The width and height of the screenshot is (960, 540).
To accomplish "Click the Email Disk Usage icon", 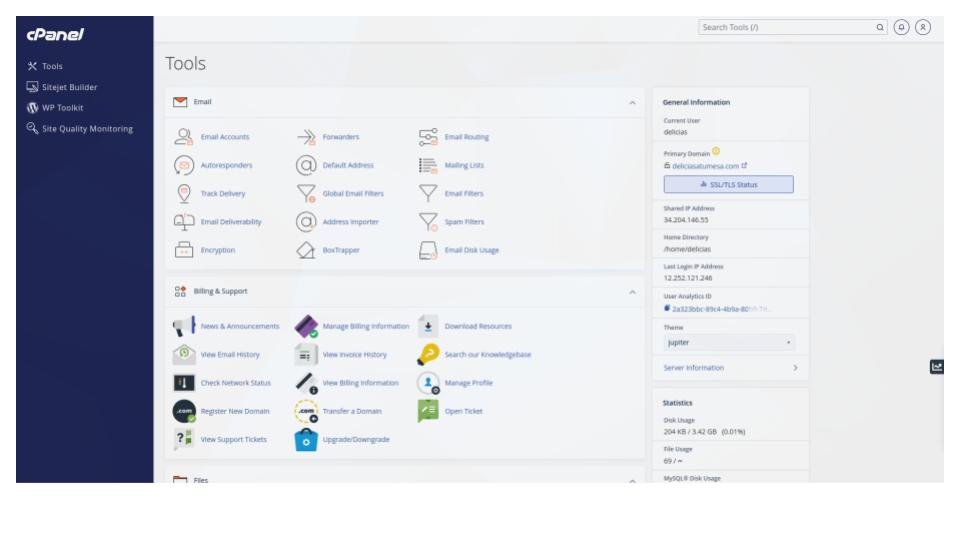I will pyautogui.click(x=428, y=250).
